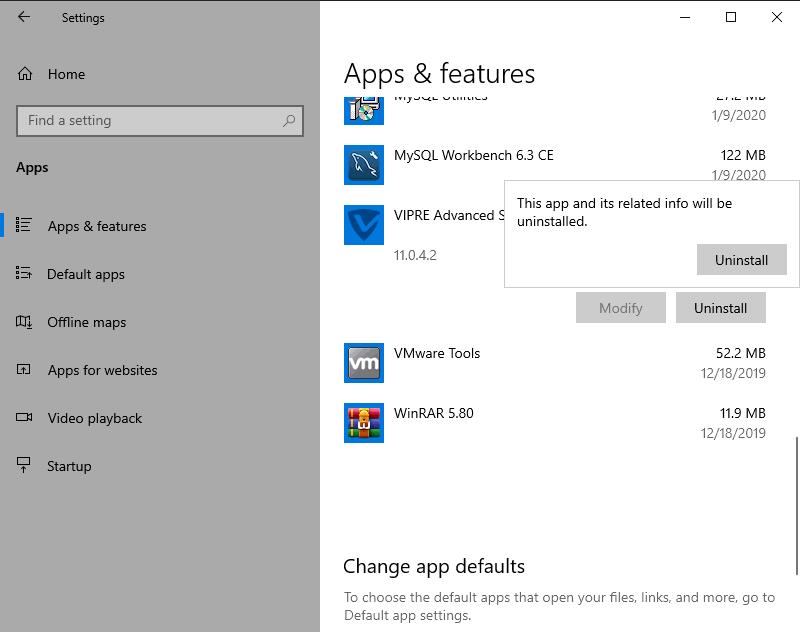Select the MySQL Workbench 6.3 CE entry
Screen dimensions: 800x632
[x=555, y=165]
